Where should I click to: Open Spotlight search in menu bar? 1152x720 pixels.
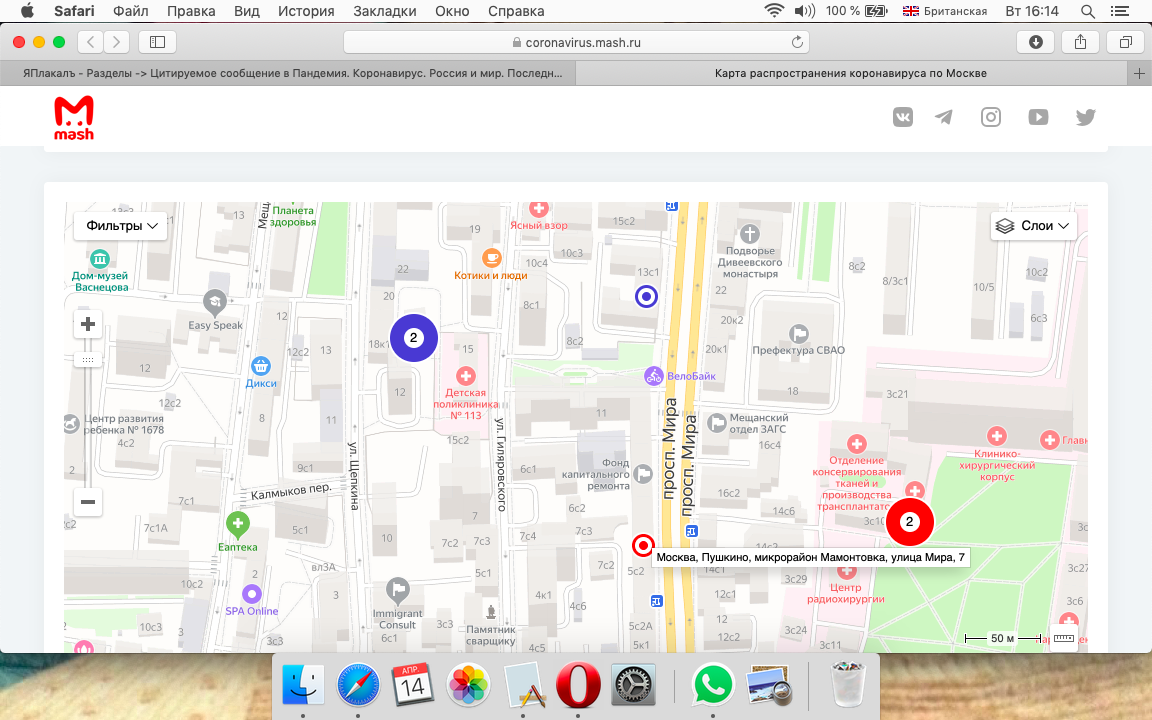[x=1088, y=11]
